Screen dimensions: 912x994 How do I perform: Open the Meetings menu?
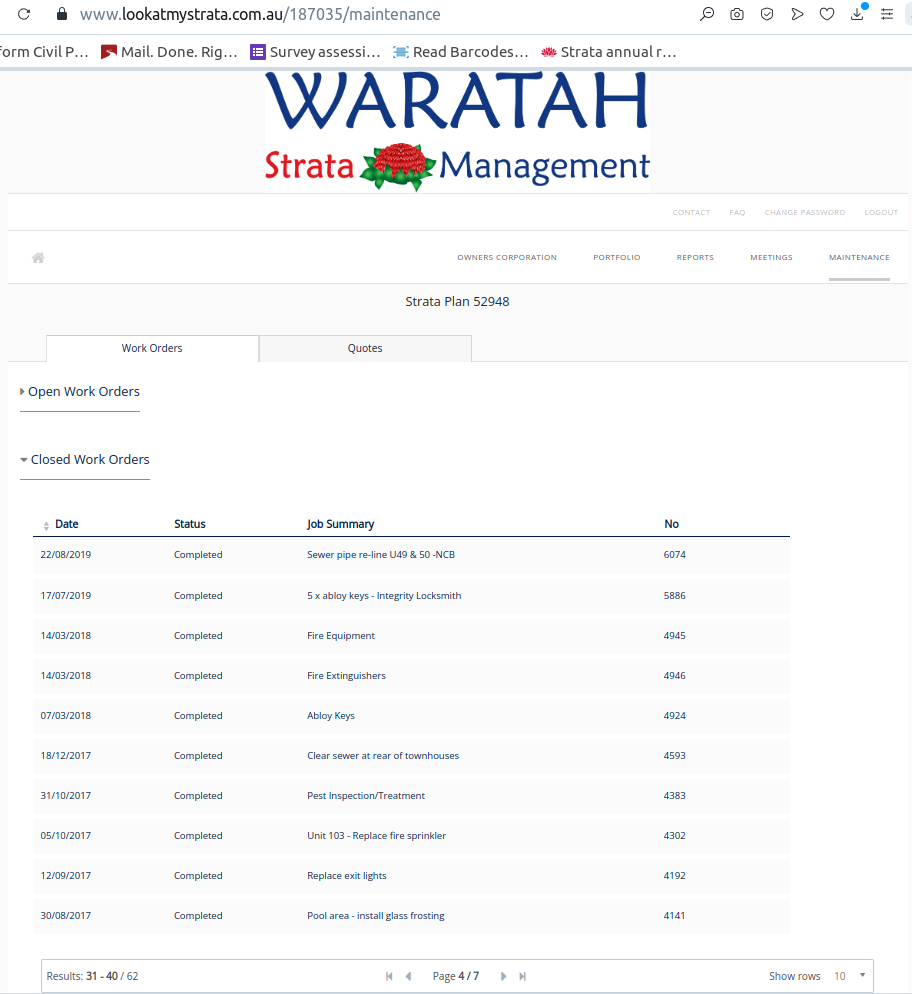click(771, 257)
